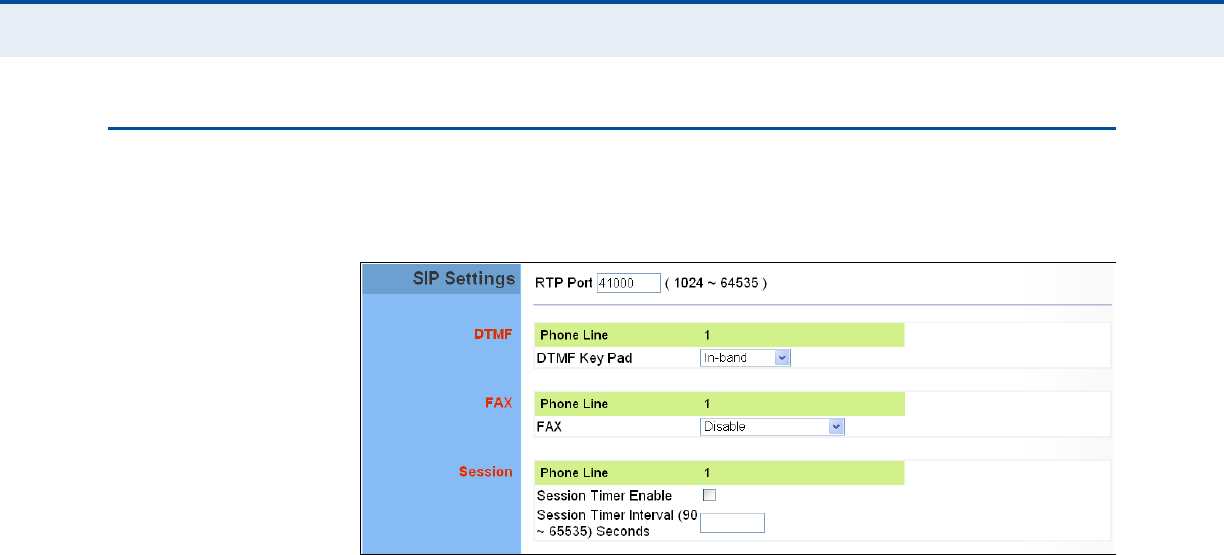Click the Session Timer Interval label text

pos(615,523)
